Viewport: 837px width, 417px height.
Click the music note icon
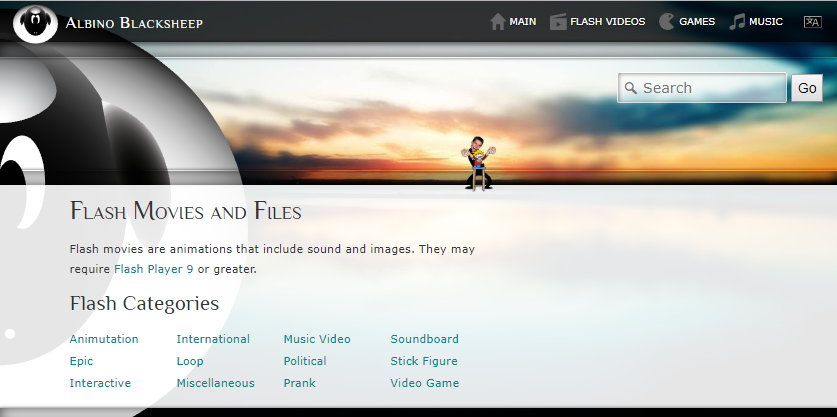point(737,22)
